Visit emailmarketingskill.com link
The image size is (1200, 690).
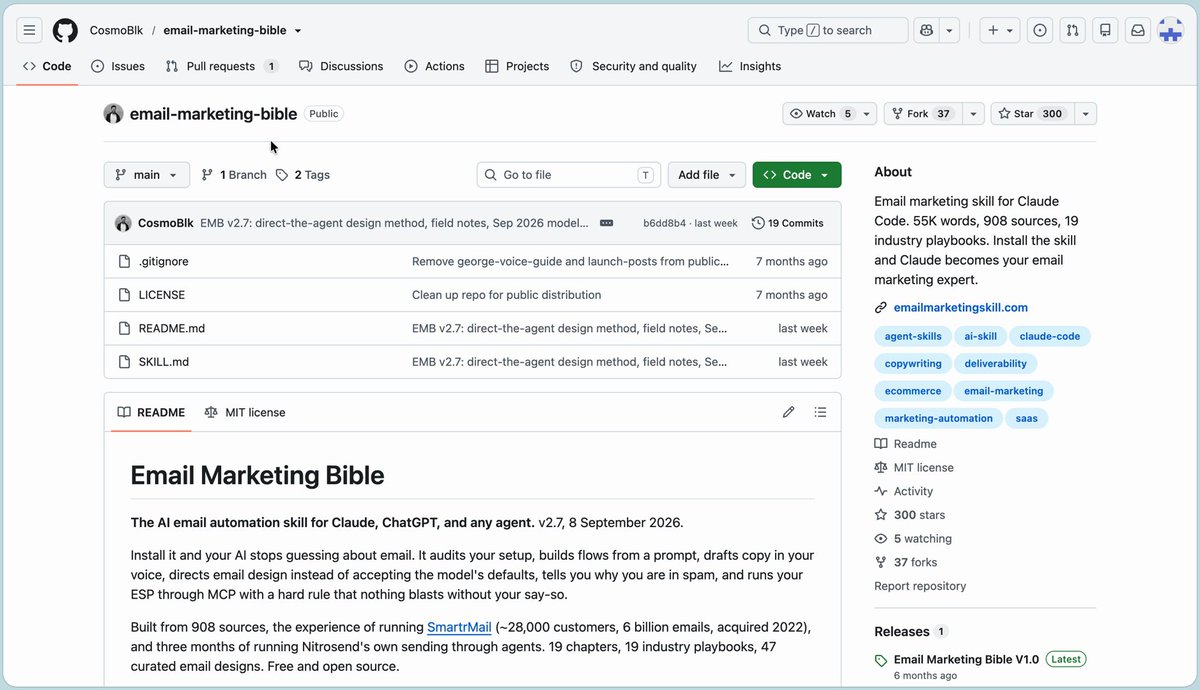(960, 308)
